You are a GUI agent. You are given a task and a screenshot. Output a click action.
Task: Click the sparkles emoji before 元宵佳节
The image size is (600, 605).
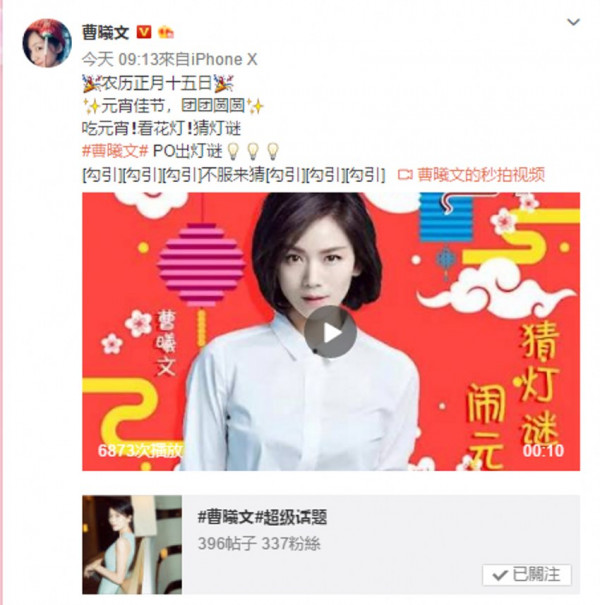point(91,106)
